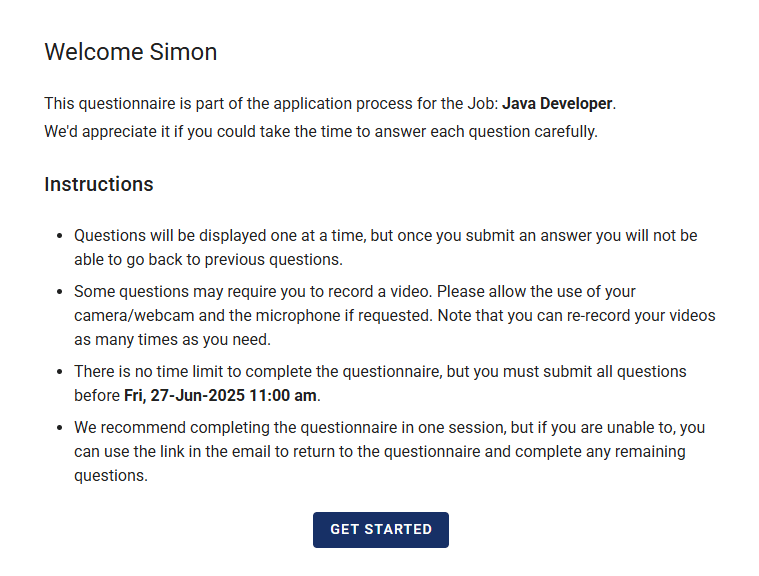Click the Instructions heading
Viewport: 759px width, 576px height.
tap(99, 185)
